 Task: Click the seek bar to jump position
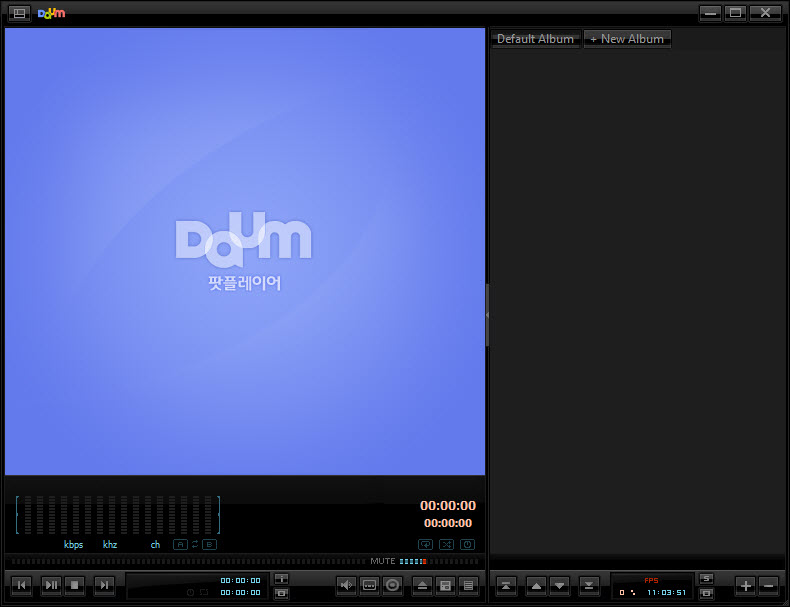coord(189,561)
